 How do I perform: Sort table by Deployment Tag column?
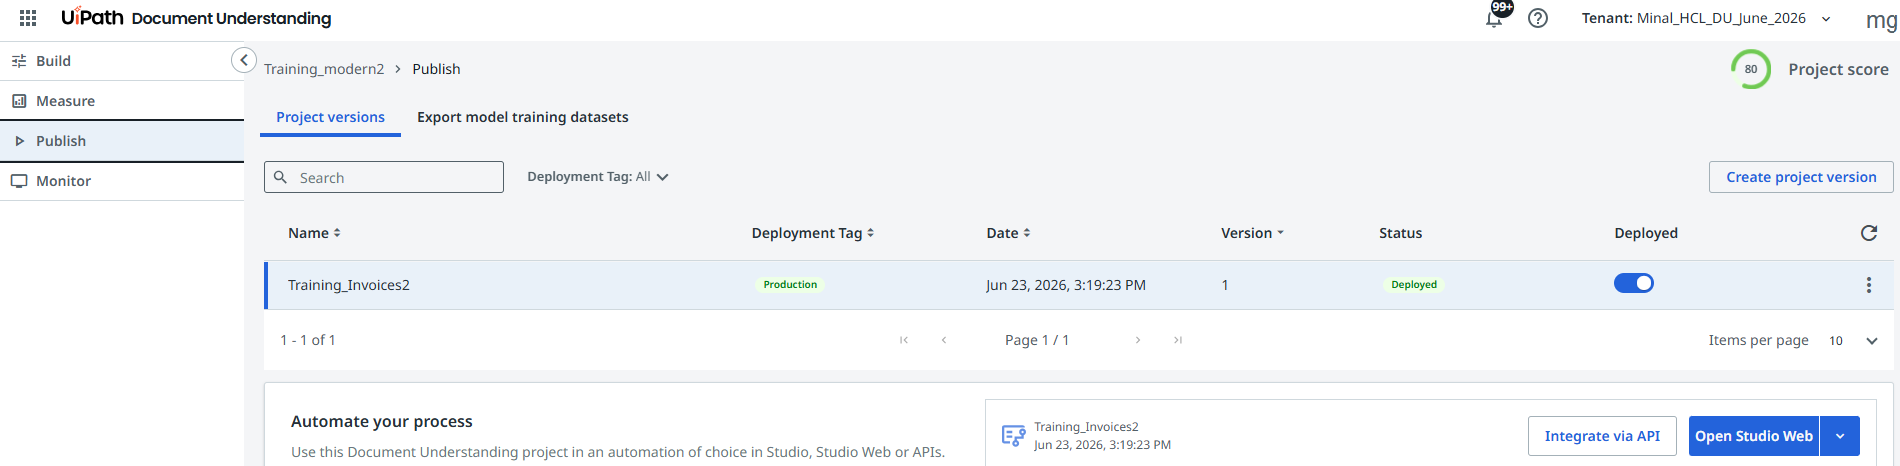(x=813, y=233)
